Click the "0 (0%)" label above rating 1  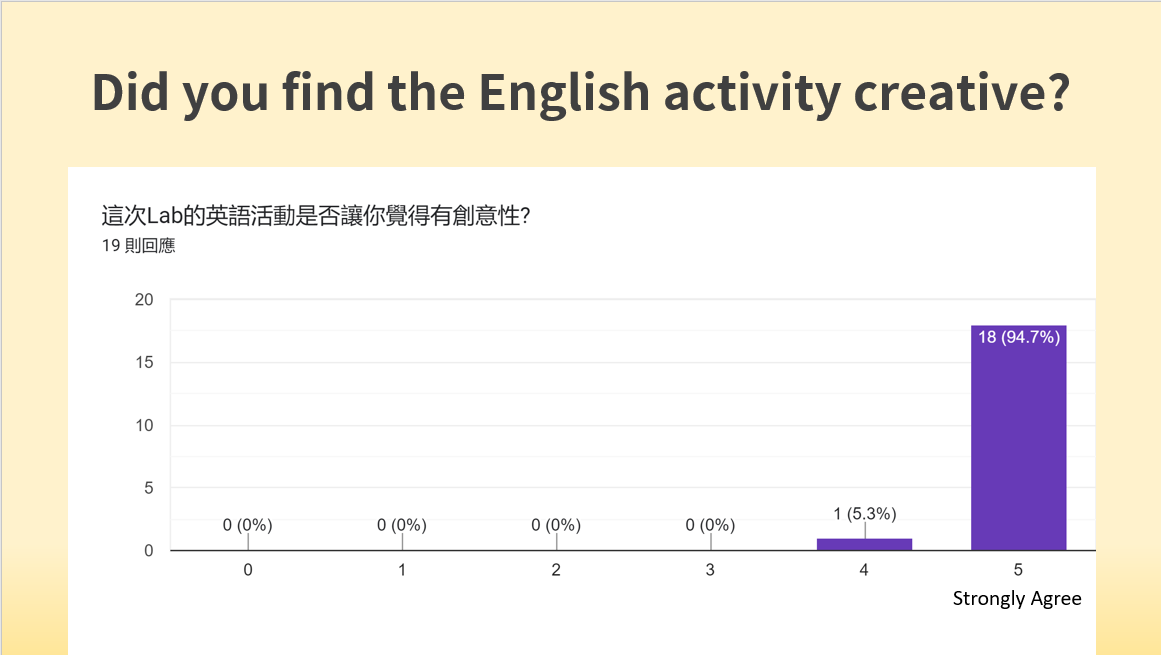(x=402, y=525)
